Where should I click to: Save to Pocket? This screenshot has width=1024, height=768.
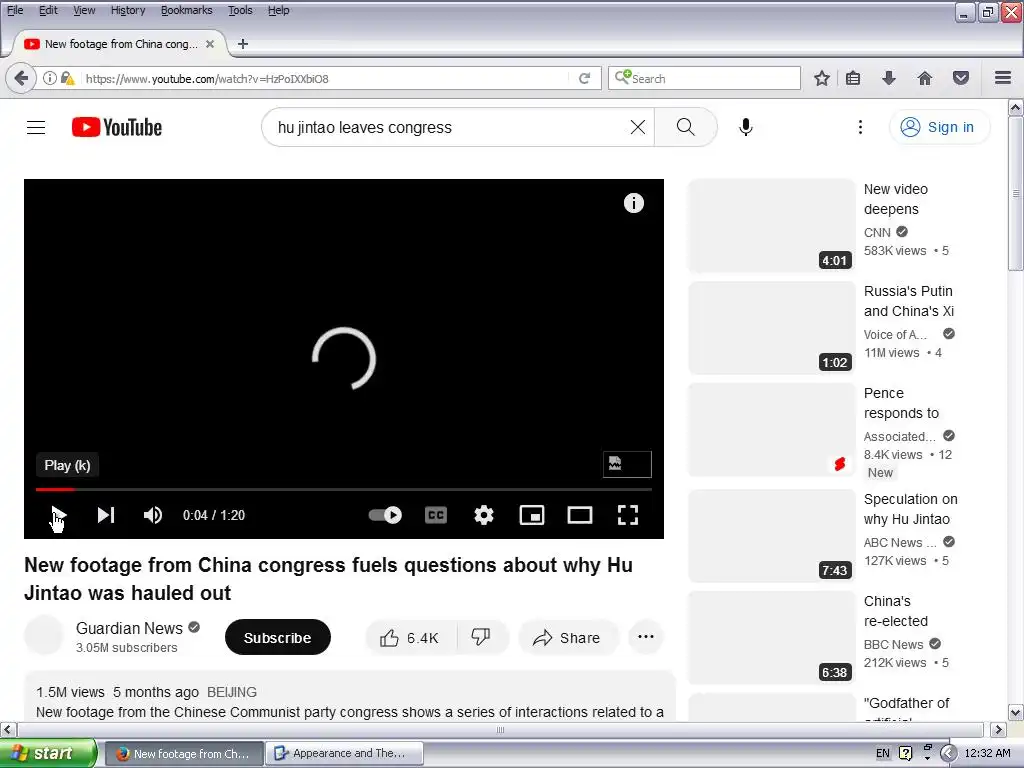point(961,78)
